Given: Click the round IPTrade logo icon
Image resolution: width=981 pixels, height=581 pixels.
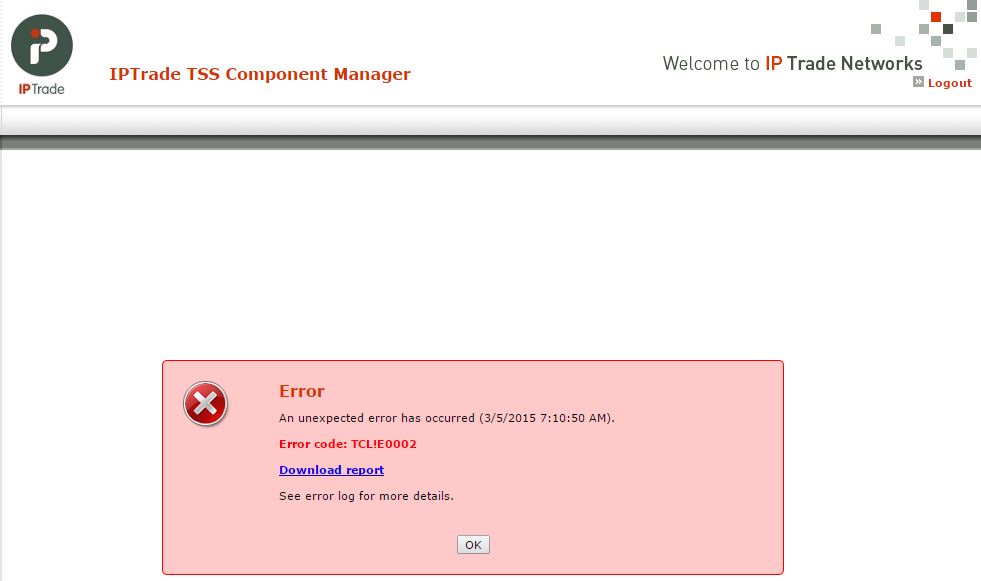Looking at the screenshot, I should pyautogui.click(x=42, y=45).
